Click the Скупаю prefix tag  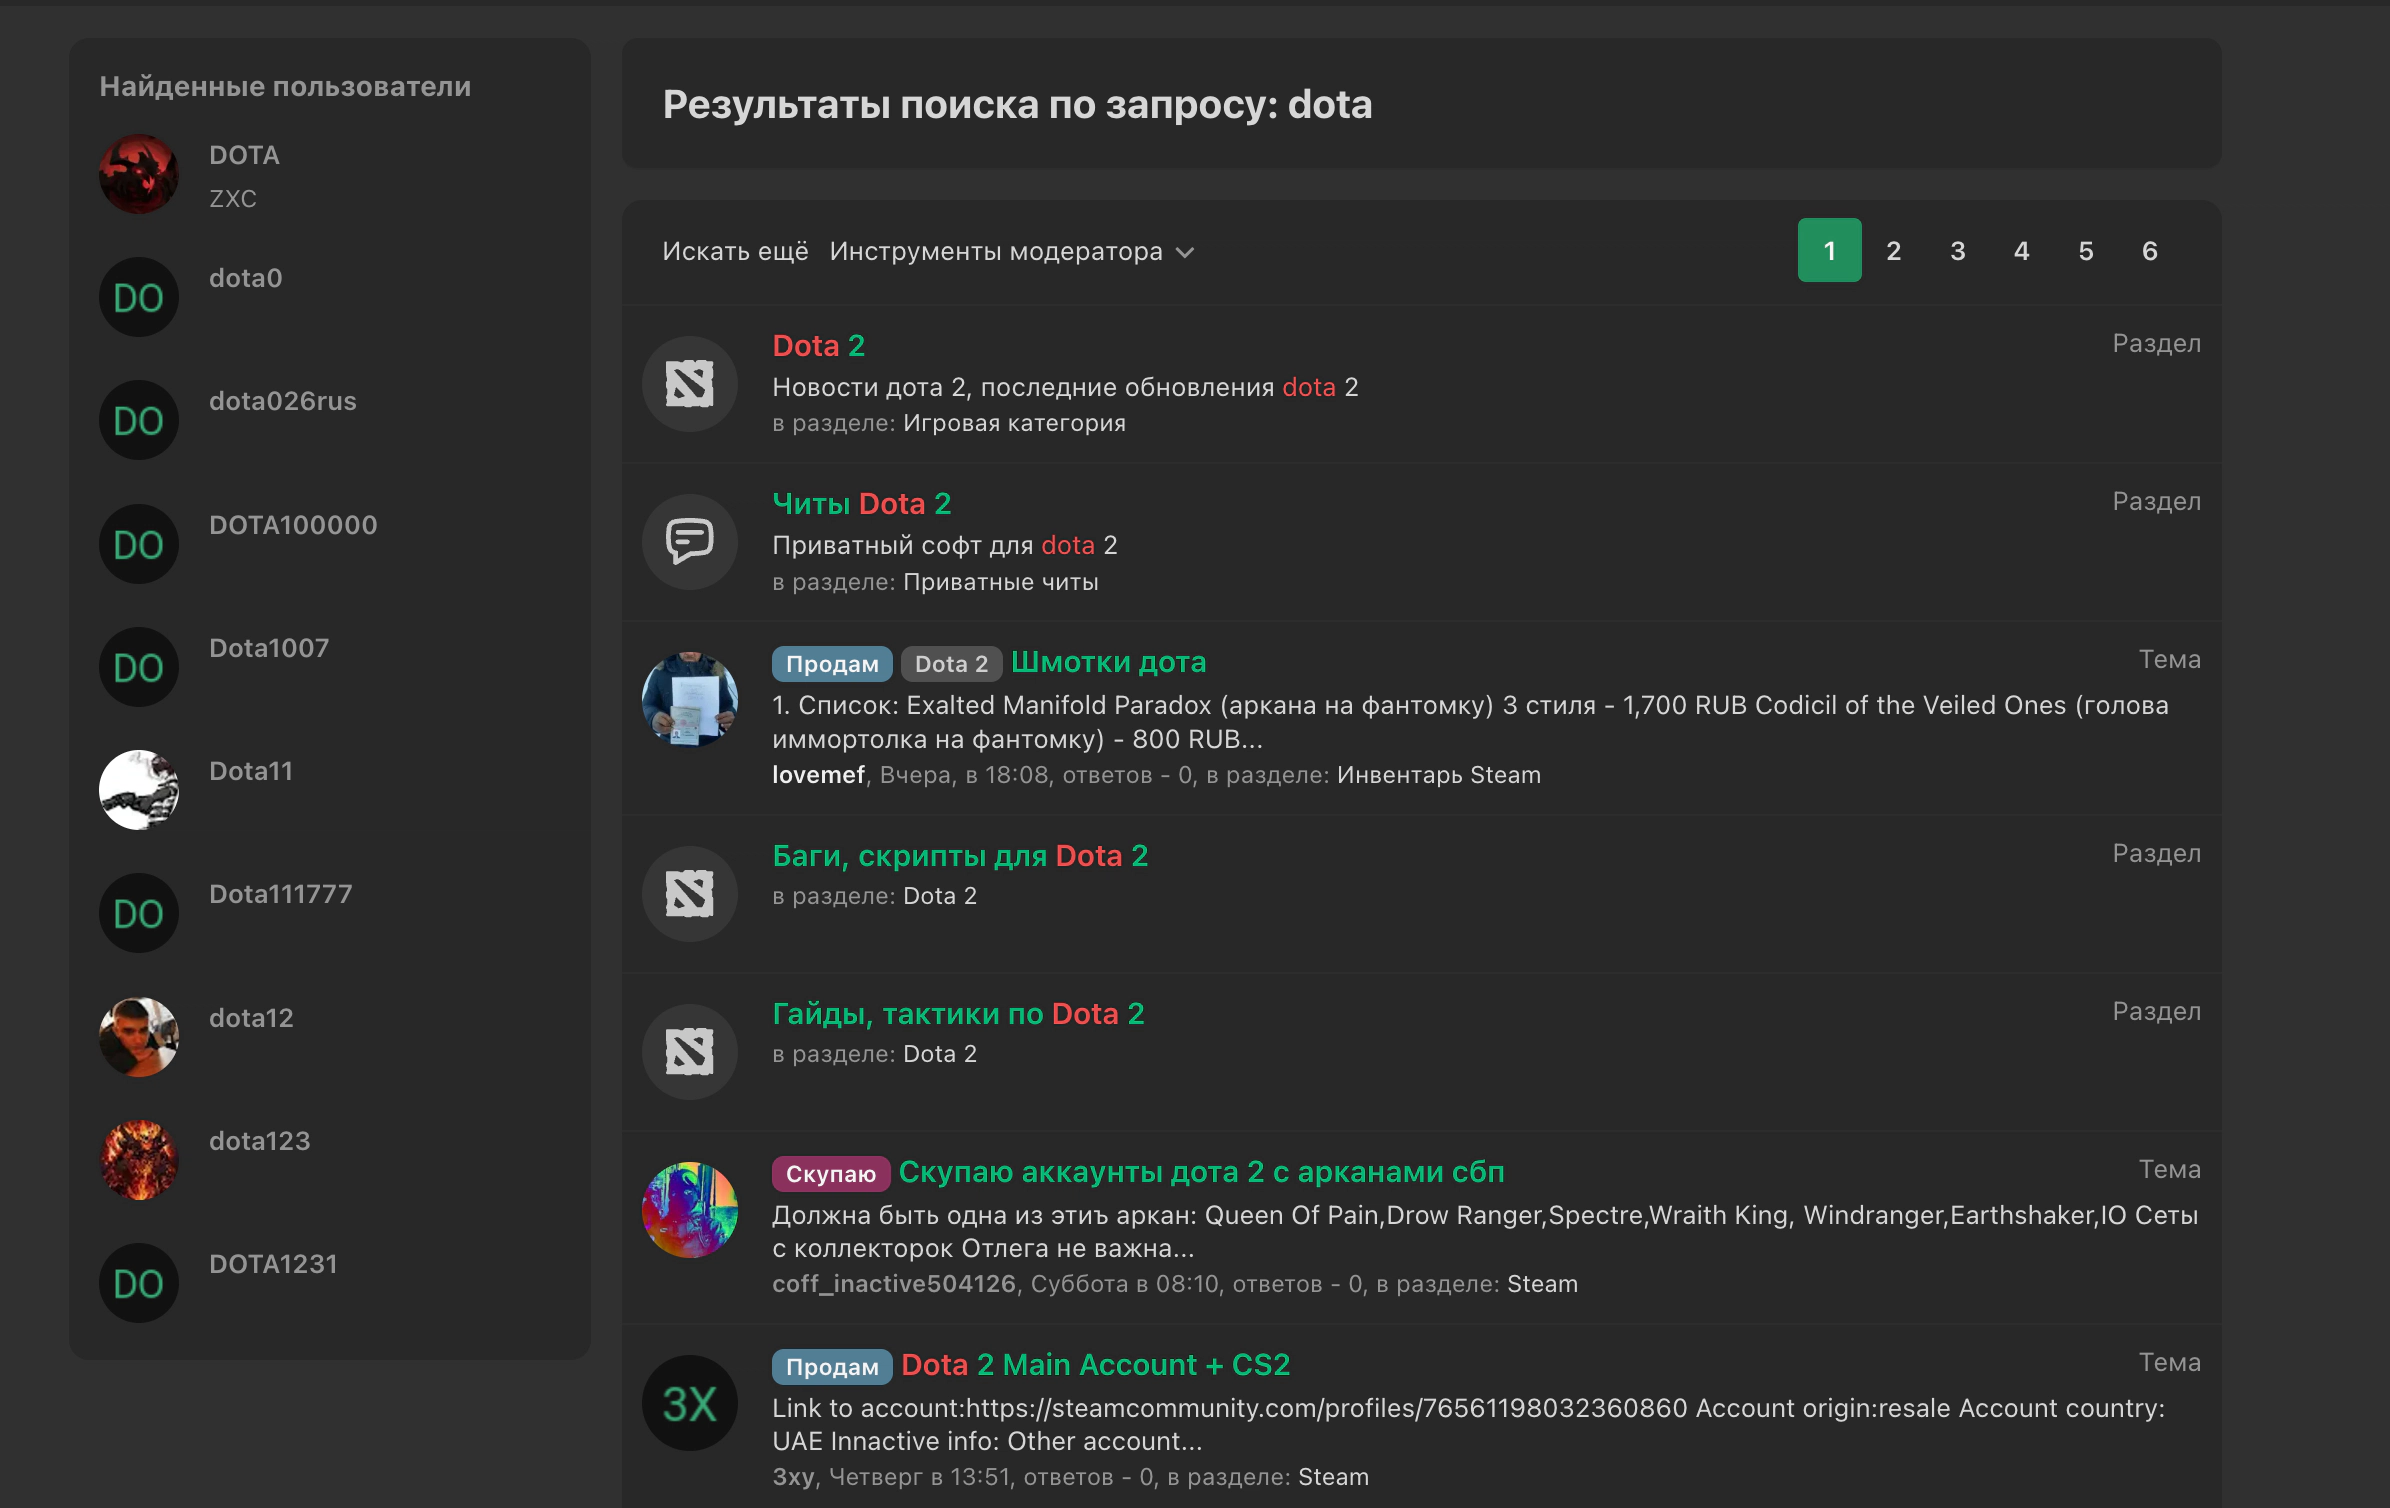pyautogui.click(x=830, y=1174)
